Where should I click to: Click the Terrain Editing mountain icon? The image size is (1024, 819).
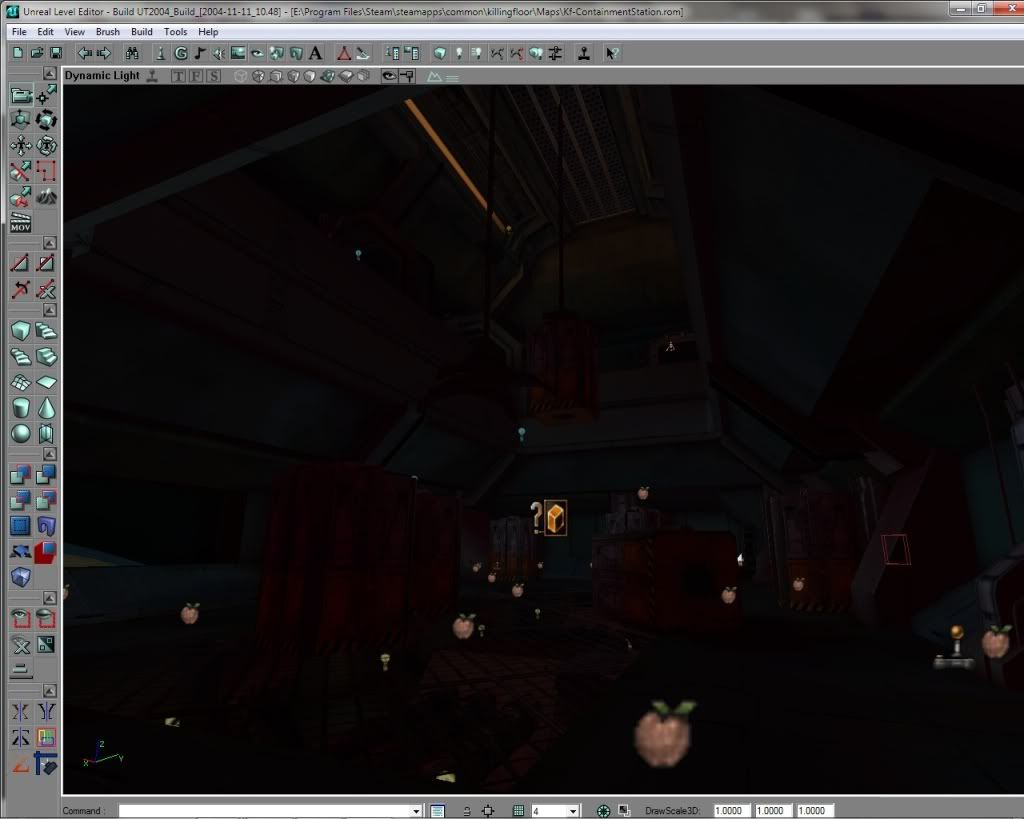coord(46,197)
